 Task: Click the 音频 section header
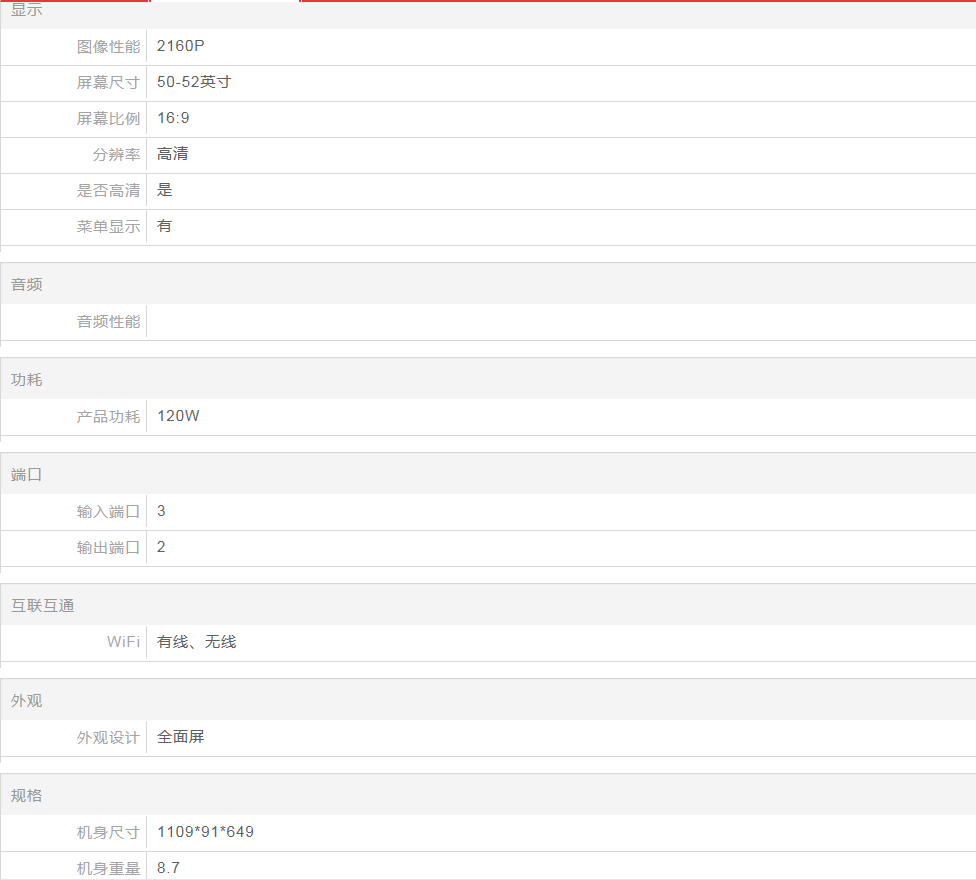[27, 285]
